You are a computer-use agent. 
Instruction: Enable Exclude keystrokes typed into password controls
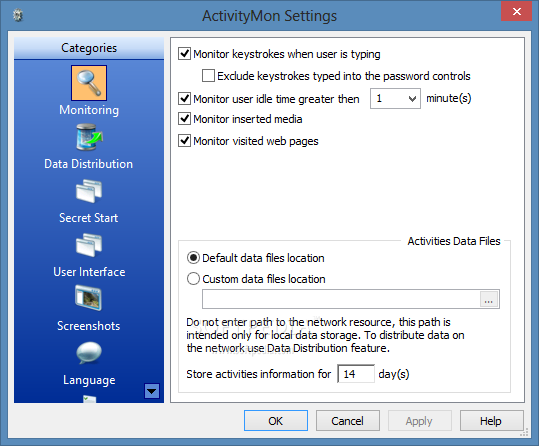(208, 76)
